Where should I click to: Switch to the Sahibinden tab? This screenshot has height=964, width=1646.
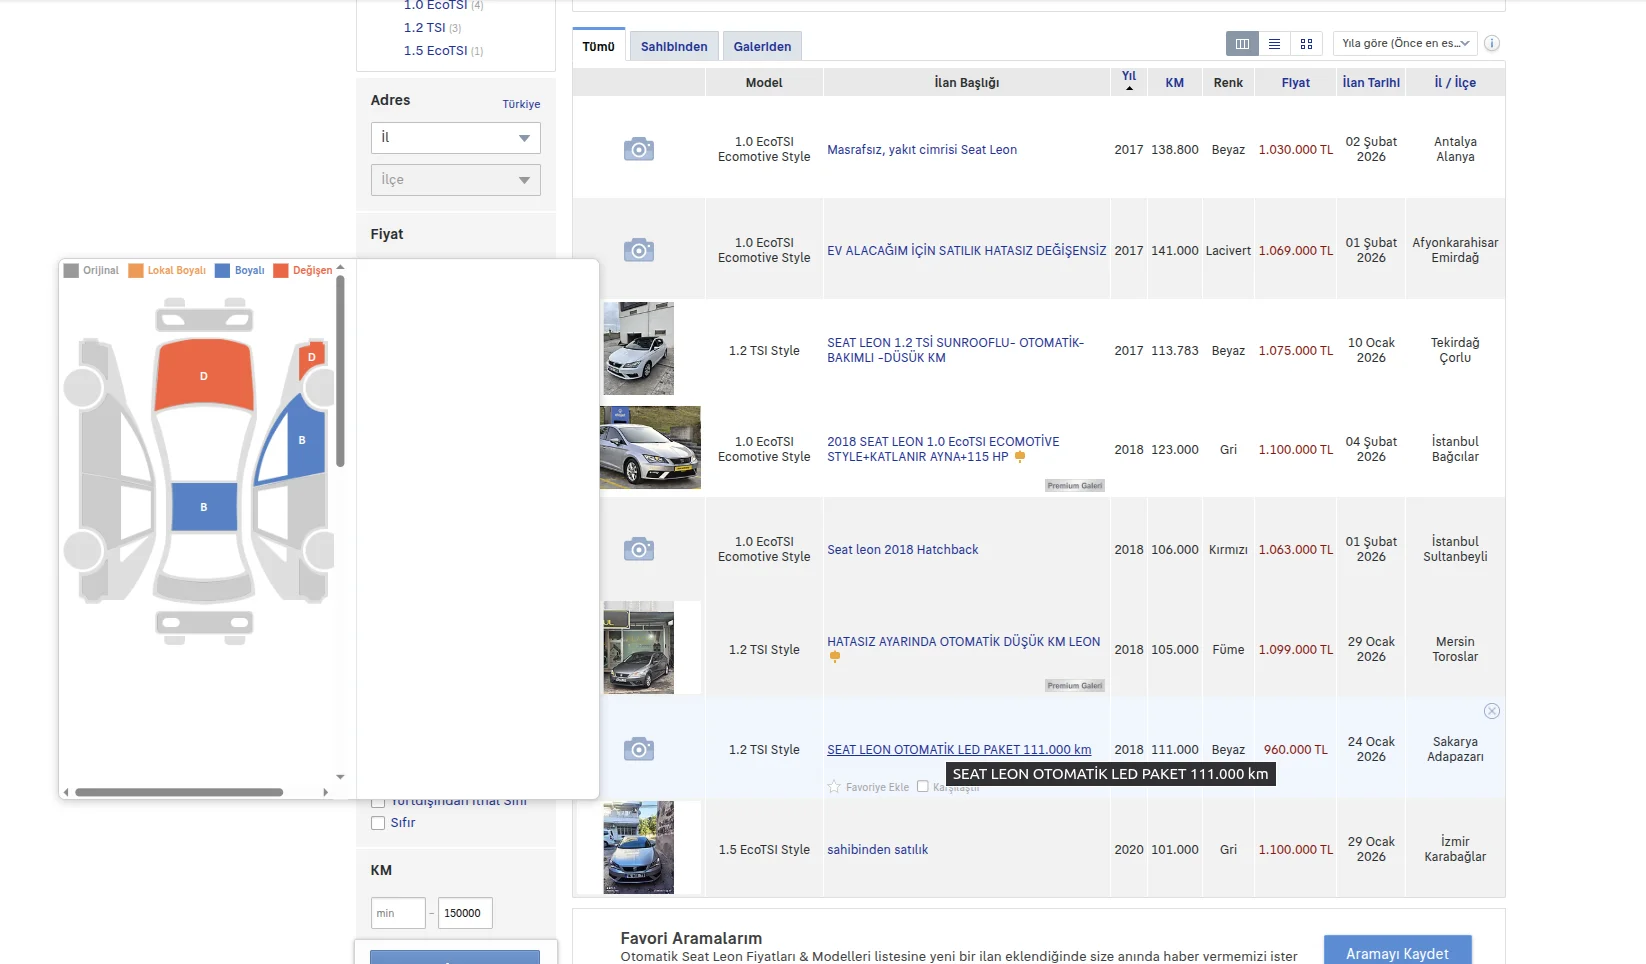point(674,46)
